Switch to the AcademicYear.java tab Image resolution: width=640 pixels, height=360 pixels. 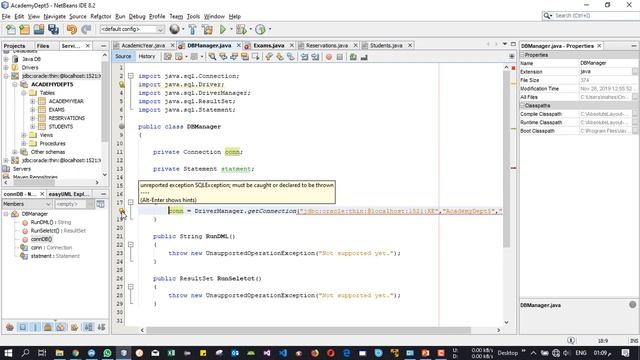pos(143,45)
